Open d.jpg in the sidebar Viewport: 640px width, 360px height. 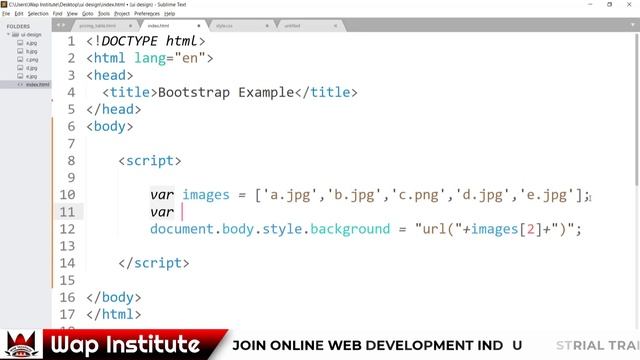pos(31,68)
